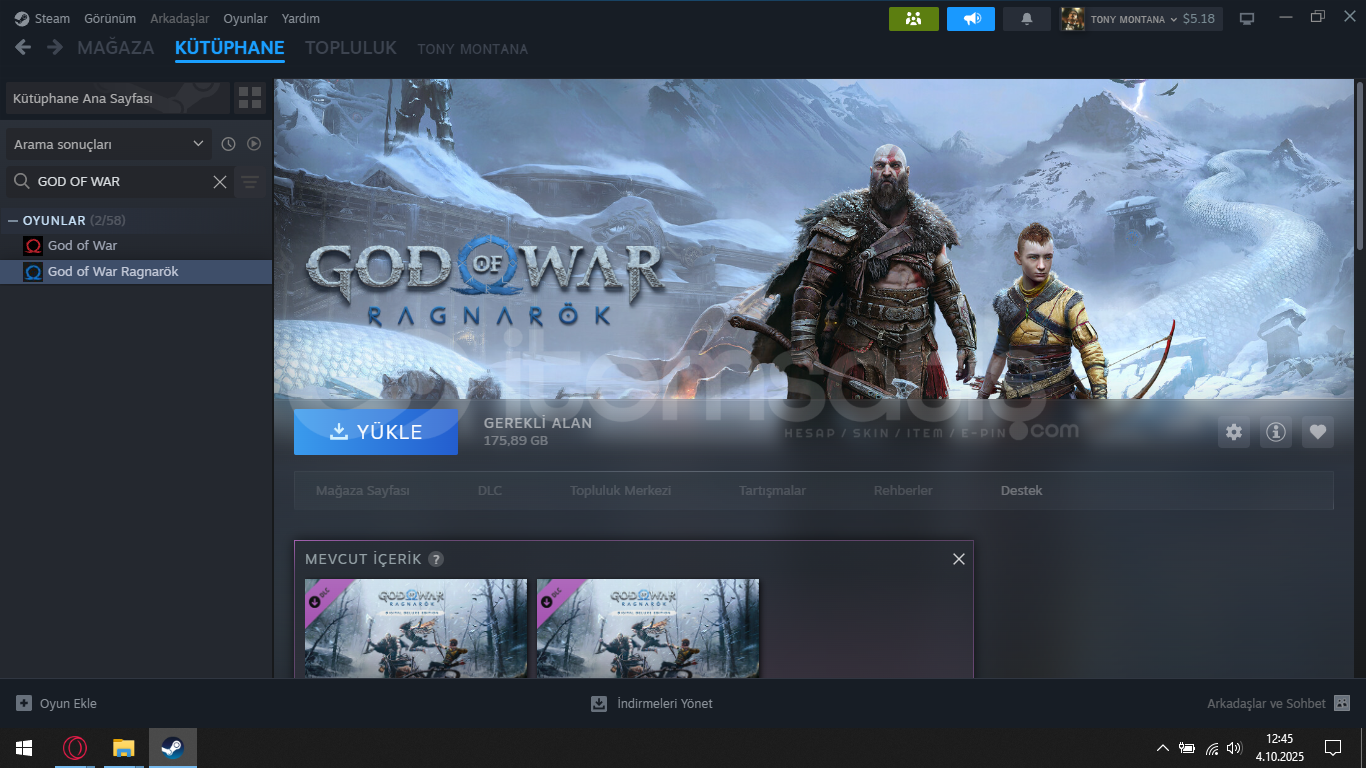This screenshot has width=1366, height=768.
Task: Click the YÜKLE install button
Action: [x=376, y=432]
